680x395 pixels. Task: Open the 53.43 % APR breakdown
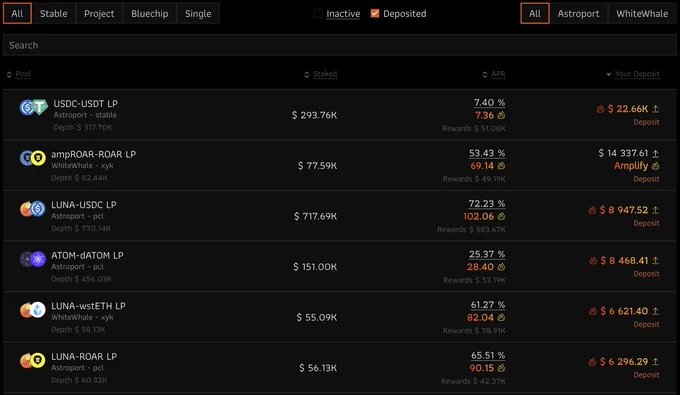(487, 153)
